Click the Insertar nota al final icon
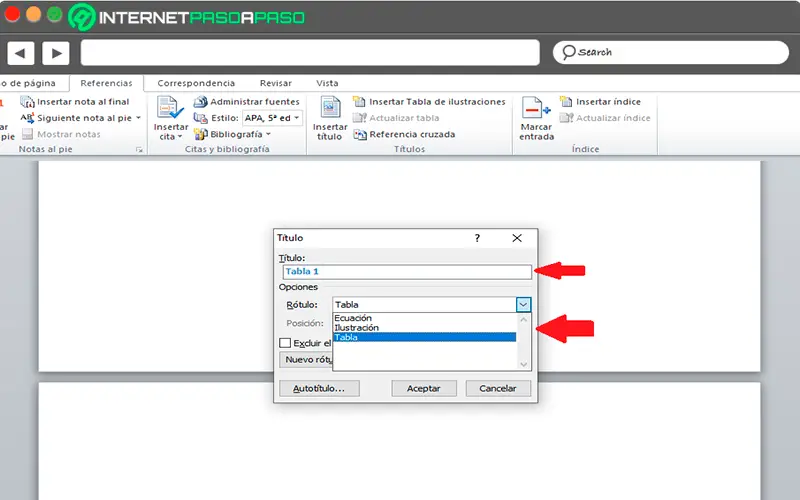 point(27,102)
